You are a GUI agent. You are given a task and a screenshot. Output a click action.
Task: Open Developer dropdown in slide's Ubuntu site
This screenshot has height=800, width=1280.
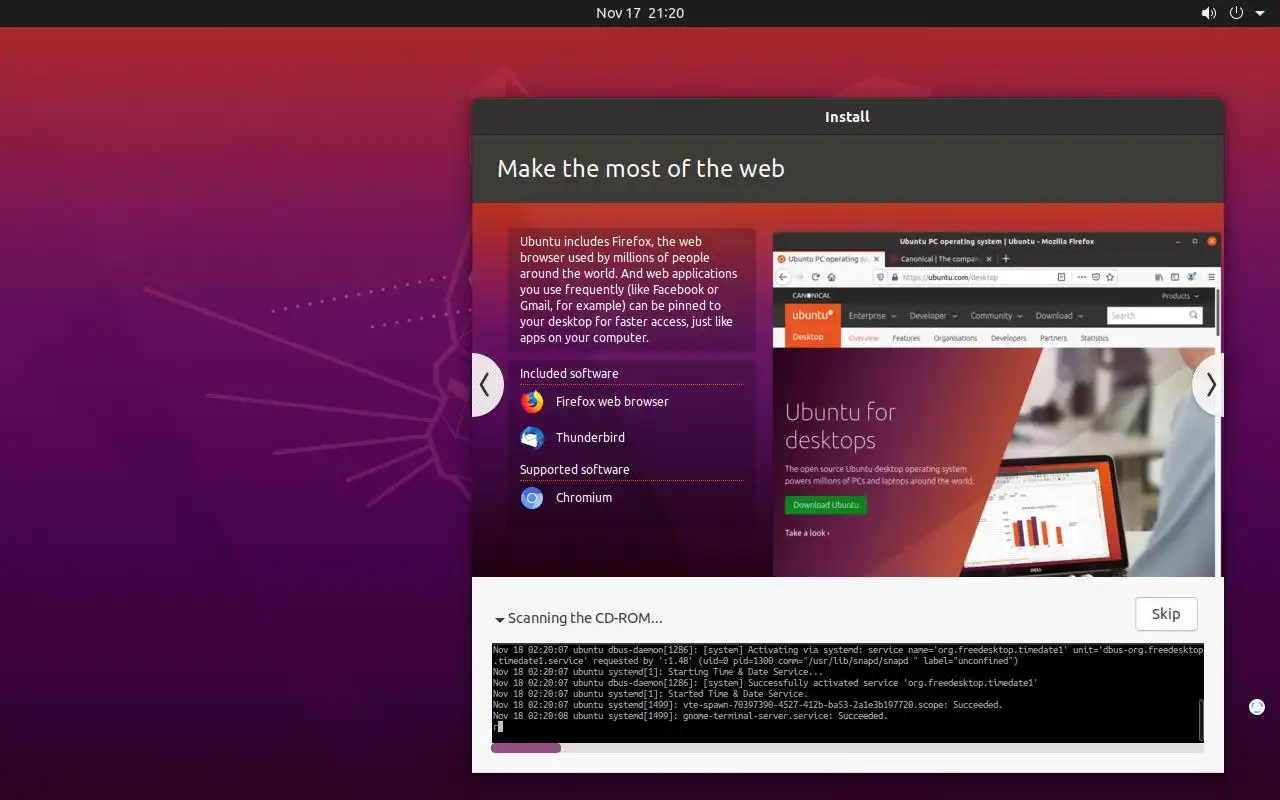[x=933, y=316]
